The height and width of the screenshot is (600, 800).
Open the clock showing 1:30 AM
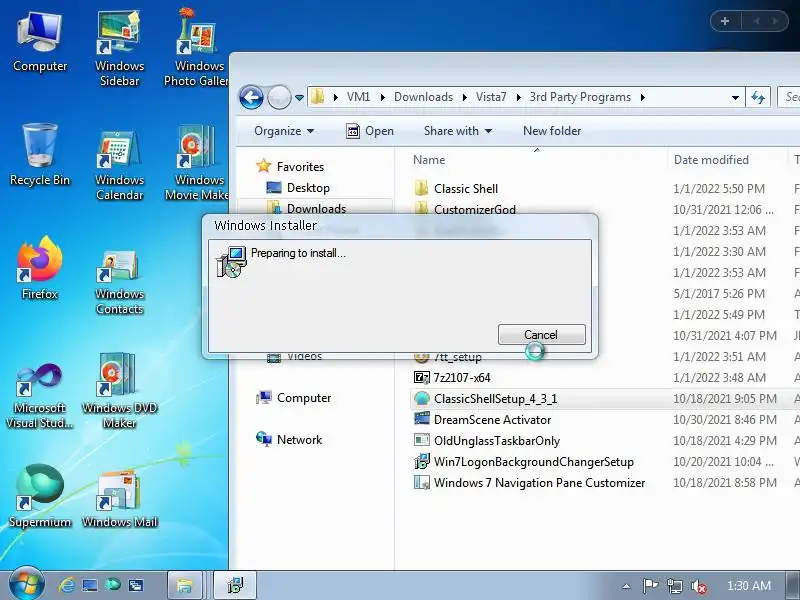749,586
